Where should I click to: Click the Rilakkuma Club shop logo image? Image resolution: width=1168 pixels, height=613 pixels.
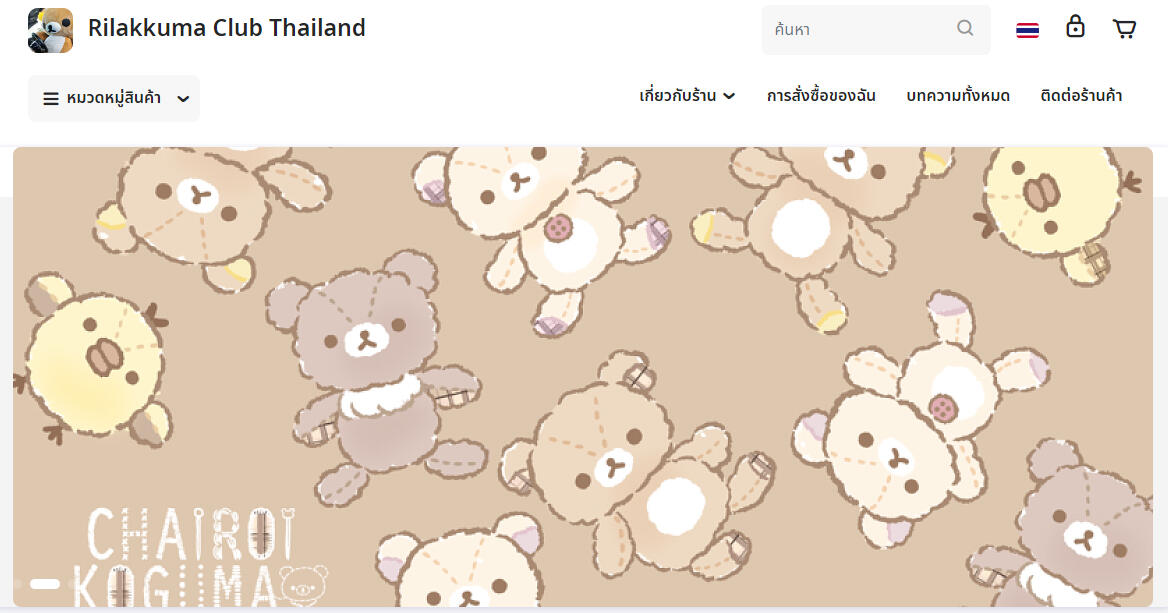[x=51, y=31]
